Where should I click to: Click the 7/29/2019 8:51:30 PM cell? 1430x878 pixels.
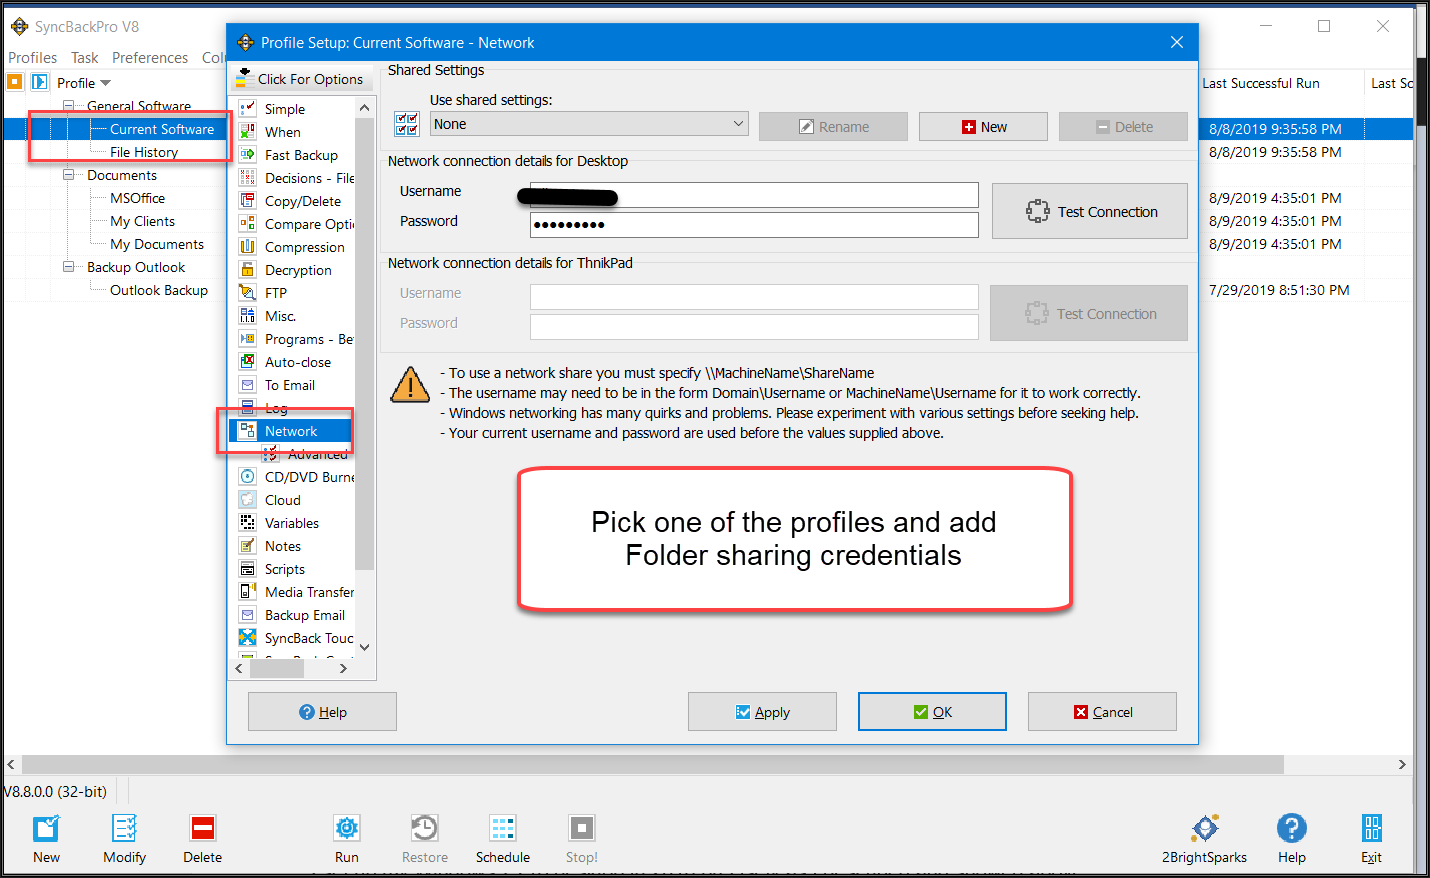1279,290
